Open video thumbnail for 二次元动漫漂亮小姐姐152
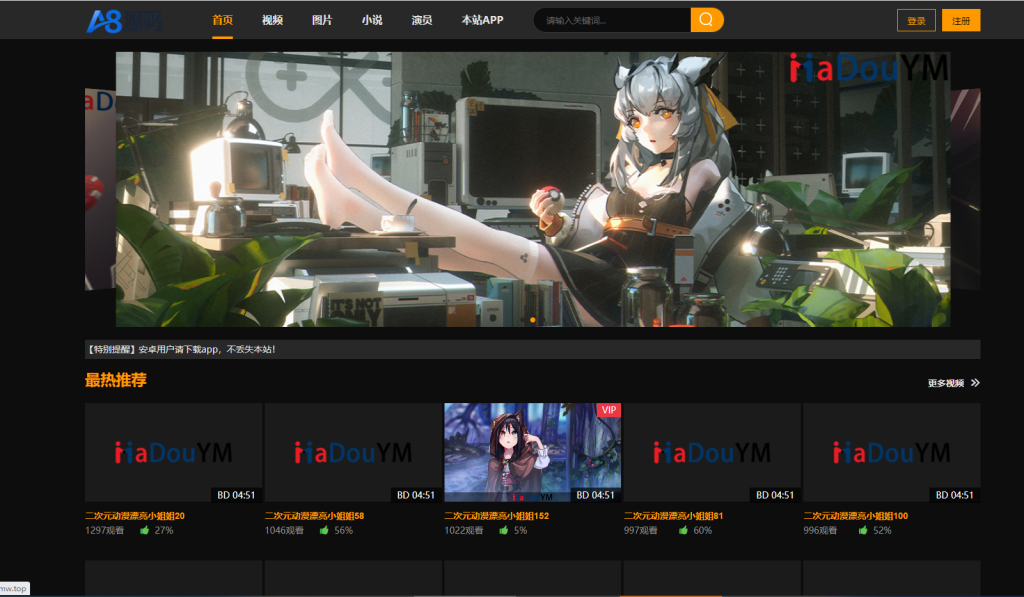 pos(532,452)
